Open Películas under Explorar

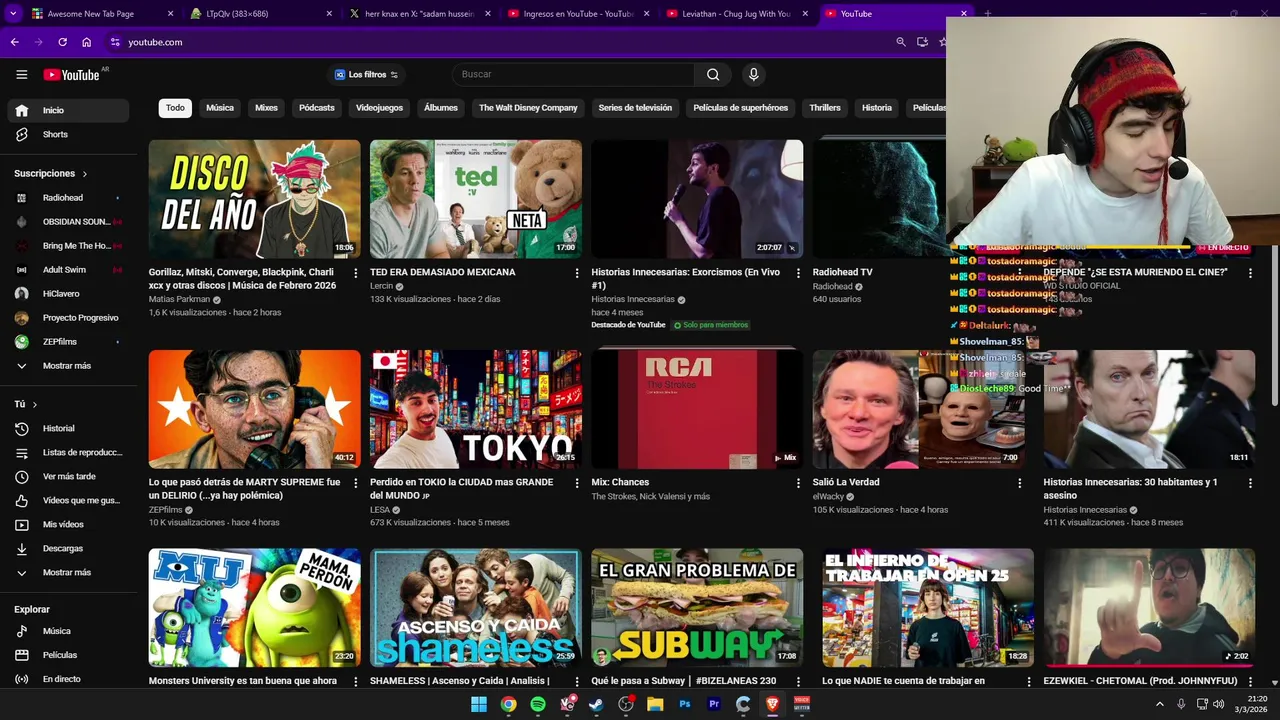click(68, 655)
